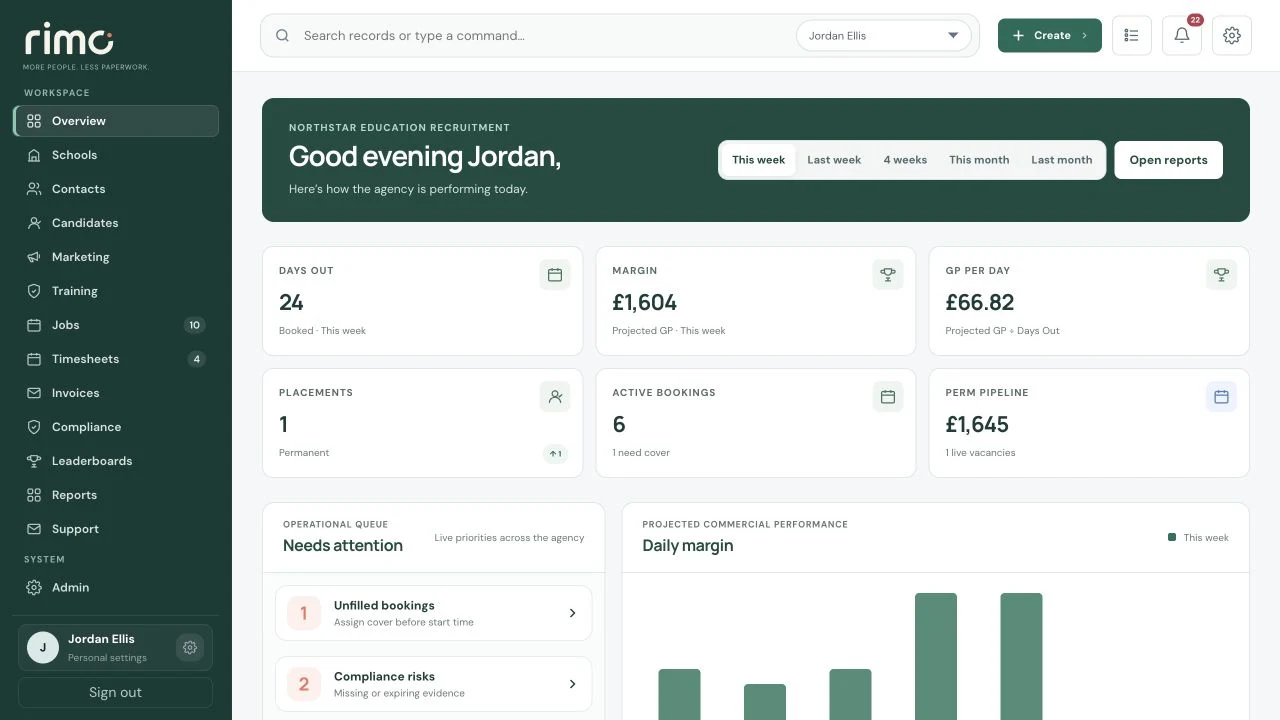The width and height of the screenshot is (1280, 720).
Task: Click the rimo logo
Action: tap(69, 40)
